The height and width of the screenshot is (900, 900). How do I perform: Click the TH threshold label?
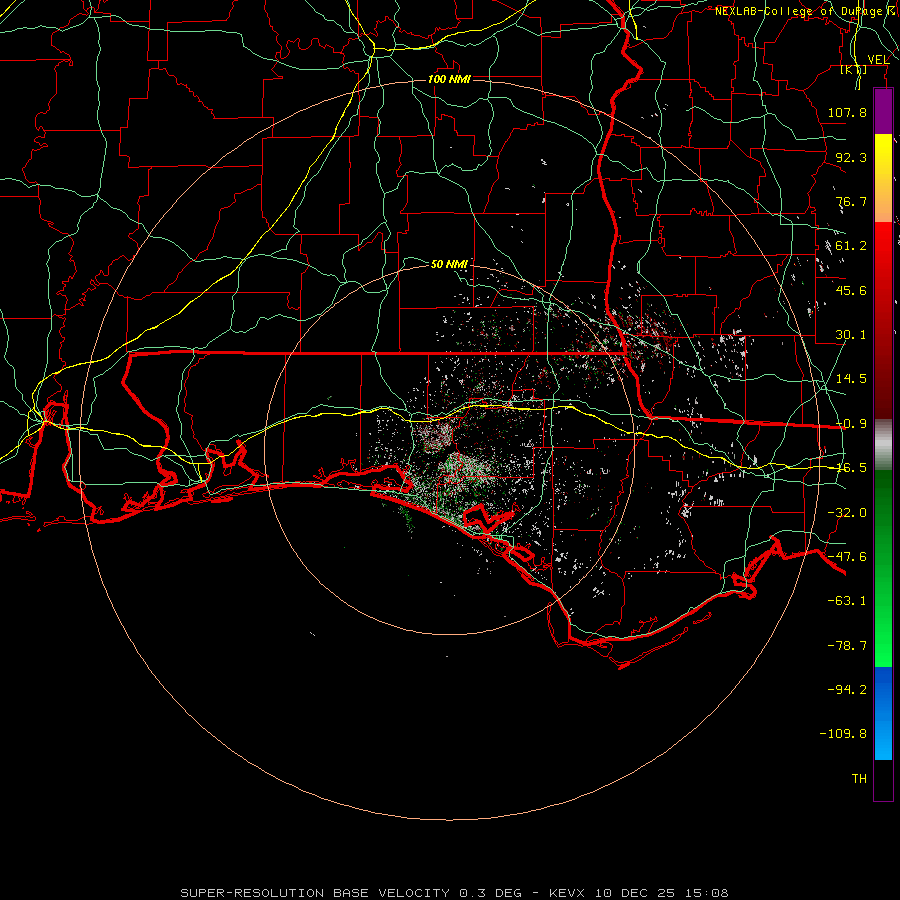click(x=859, y=779)
